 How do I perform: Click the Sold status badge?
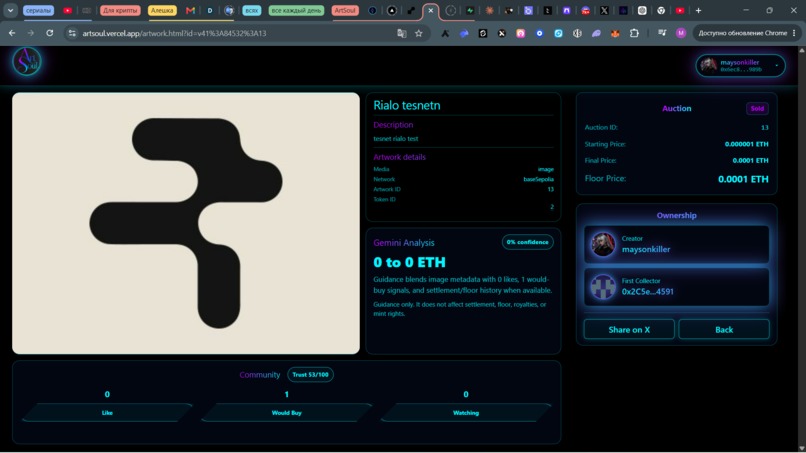click(757, 108)
